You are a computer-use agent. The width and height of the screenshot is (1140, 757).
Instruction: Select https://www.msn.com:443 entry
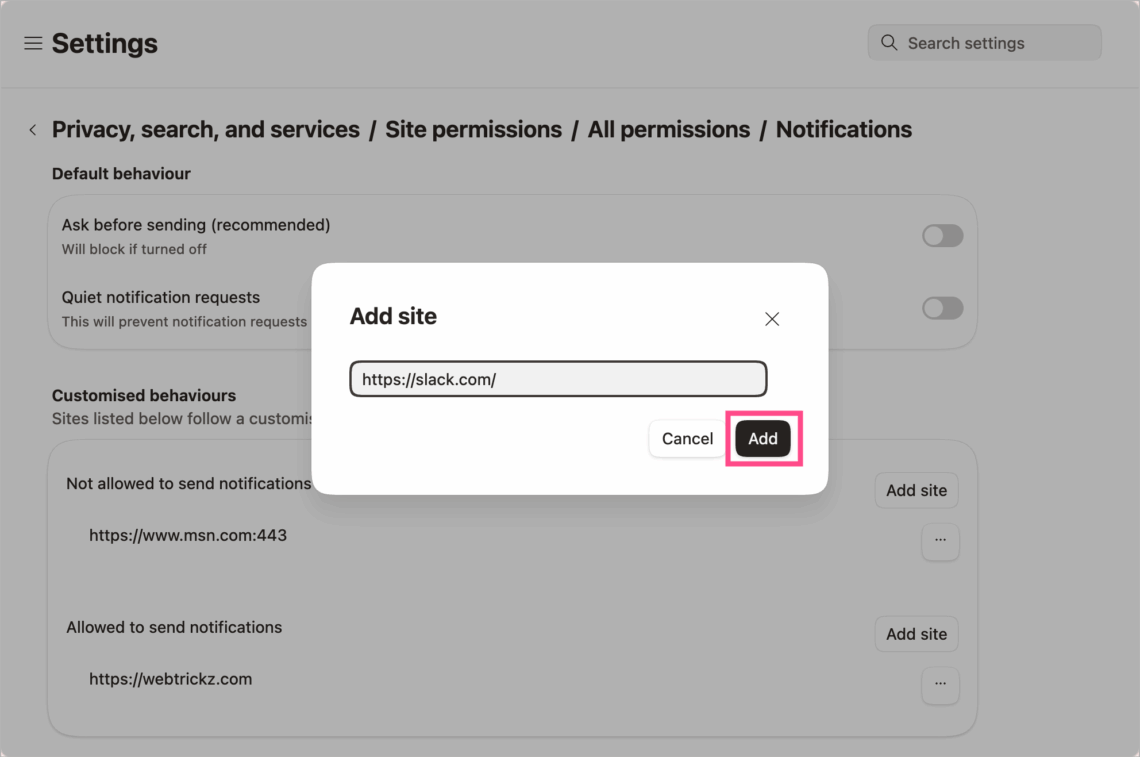(188, 535)
